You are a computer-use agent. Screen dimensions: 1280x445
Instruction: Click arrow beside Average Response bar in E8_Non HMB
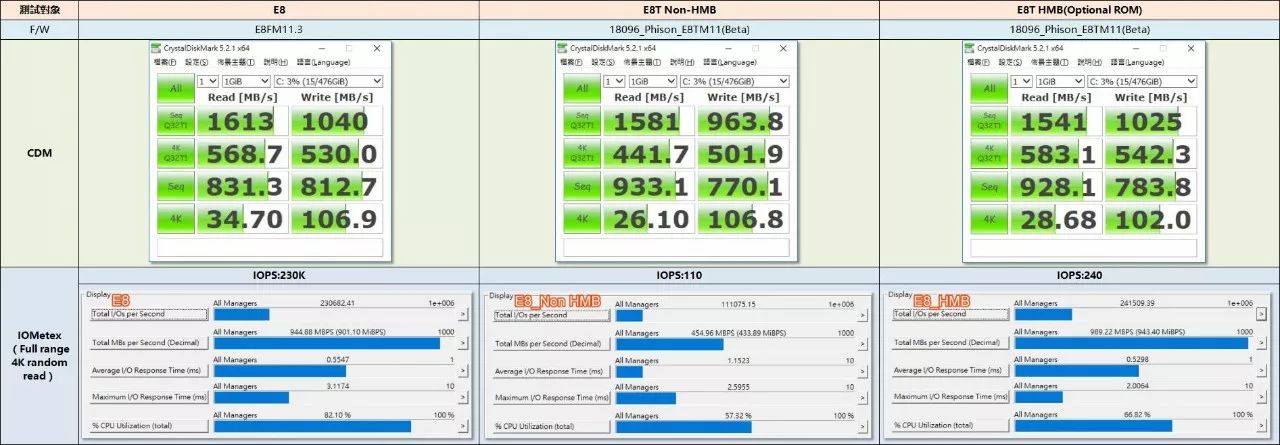point(863,372)
